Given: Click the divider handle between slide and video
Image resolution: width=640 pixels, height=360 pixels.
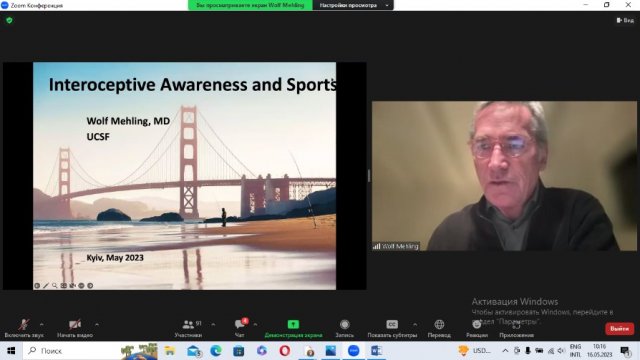Looking at the screenshot, I should point(369,176).
